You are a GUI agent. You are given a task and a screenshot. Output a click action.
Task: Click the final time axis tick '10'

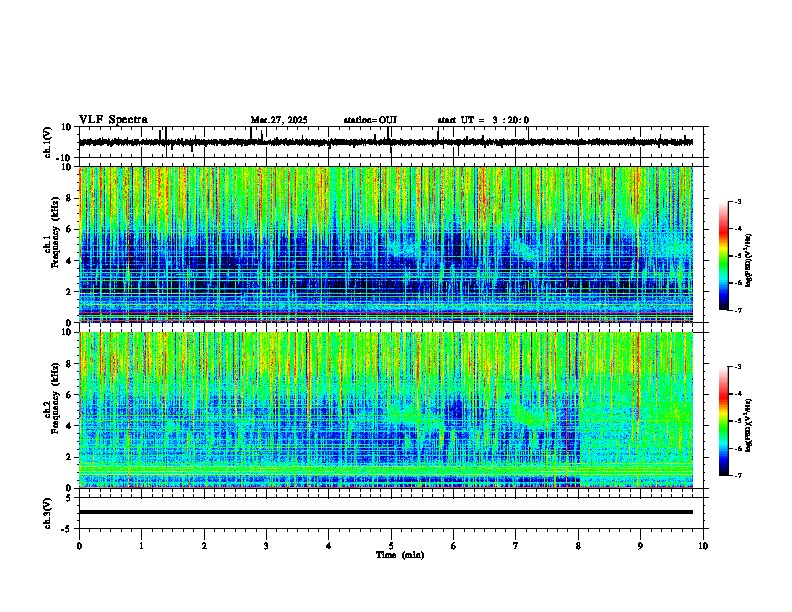coord(703,546)
